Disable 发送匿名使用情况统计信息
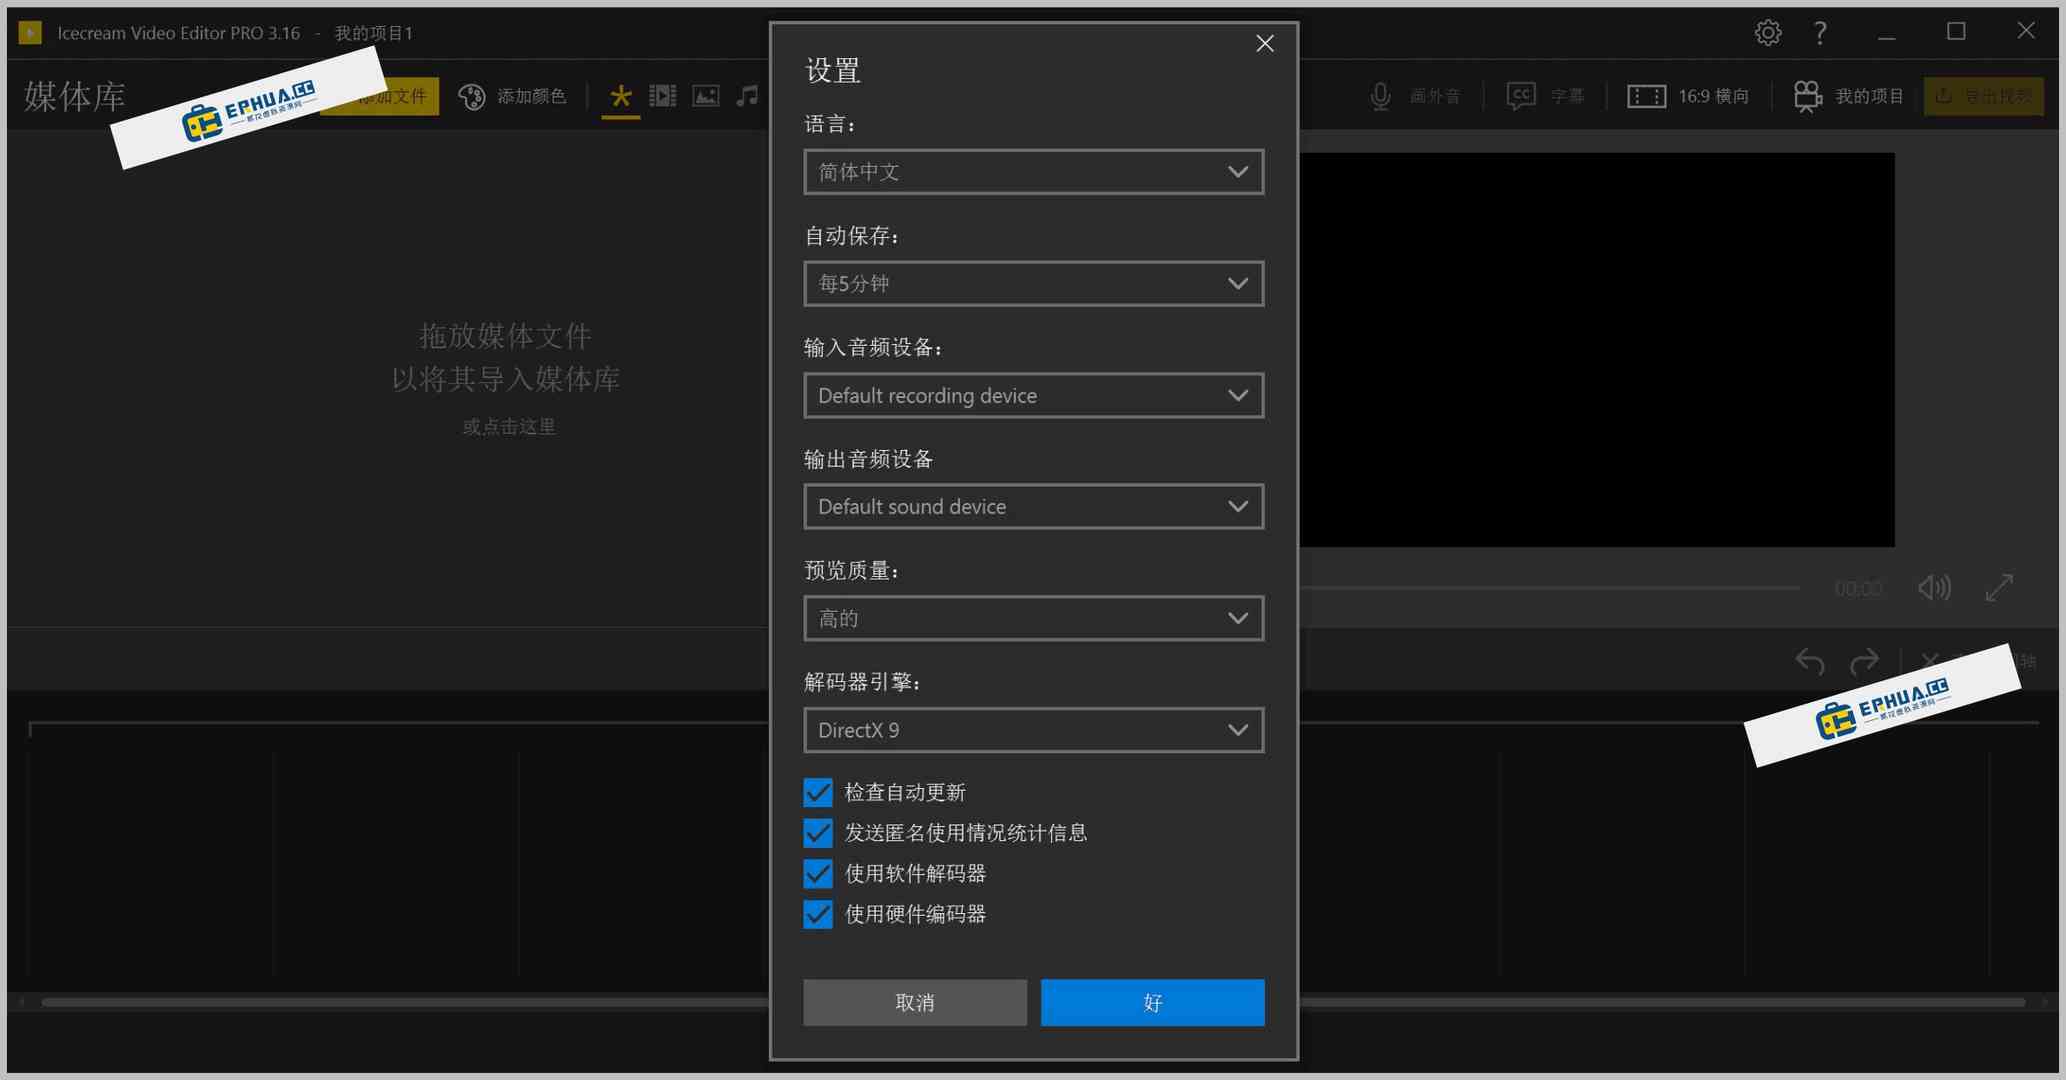This screenshot has width=2066, height=1080. pos(817,833)
